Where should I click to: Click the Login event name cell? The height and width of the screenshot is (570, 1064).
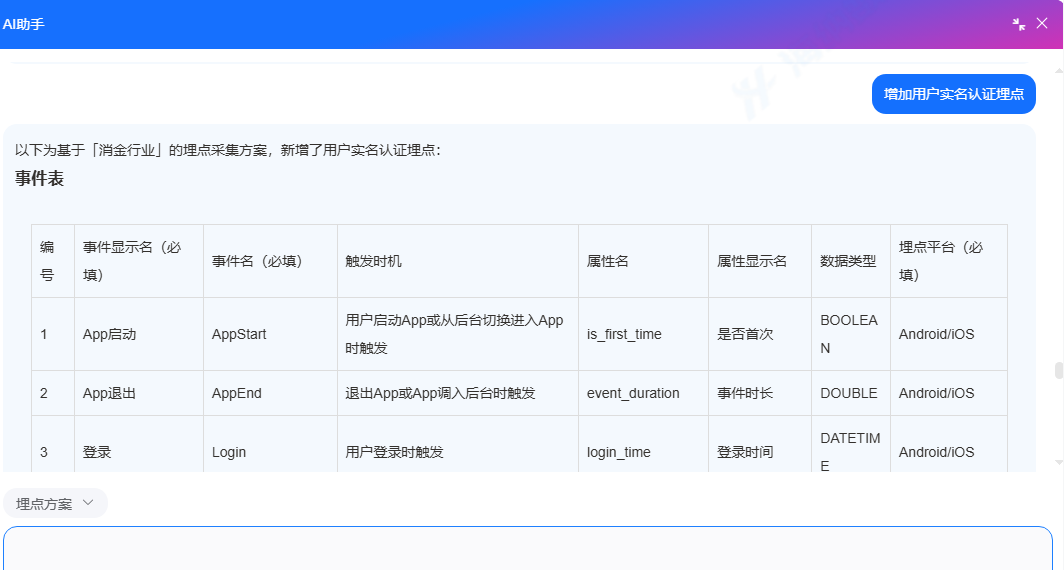[270, 444]
